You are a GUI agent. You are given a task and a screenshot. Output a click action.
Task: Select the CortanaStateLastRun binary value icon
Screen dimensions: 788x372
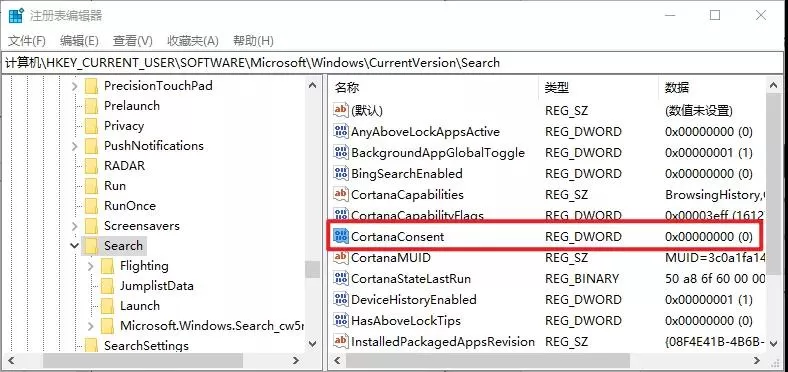click(x=341, y=278)
